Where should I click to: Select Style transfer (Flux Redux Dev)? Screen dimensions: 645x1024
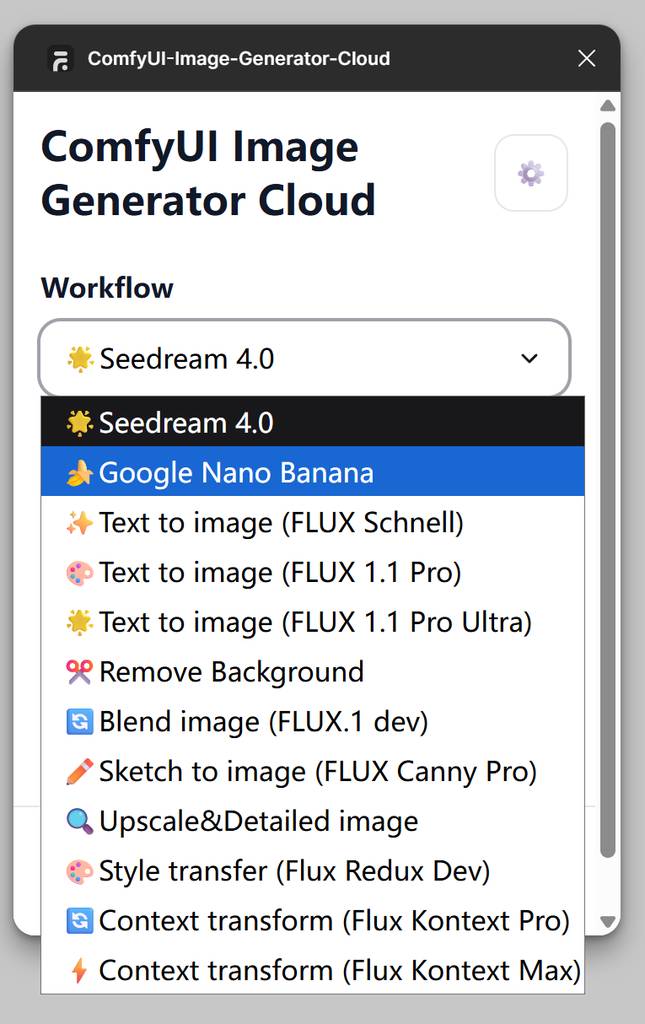click(294, 871)
